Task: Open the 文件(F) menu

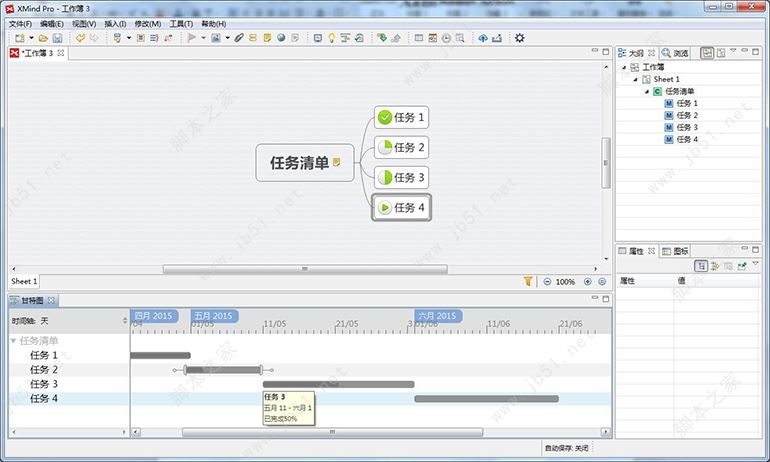Action: [x=20, y=24]
